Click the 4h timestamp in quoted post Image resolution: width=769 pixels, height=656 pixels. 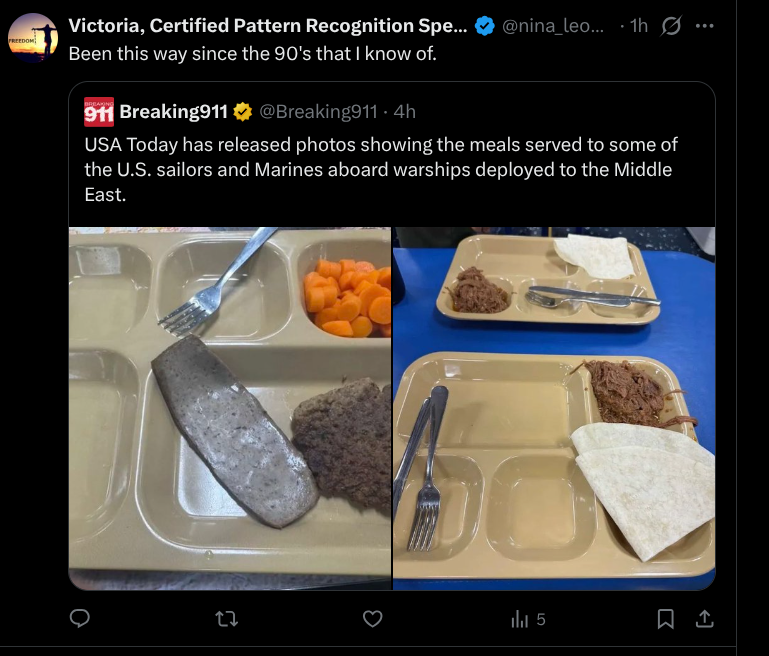405,111
